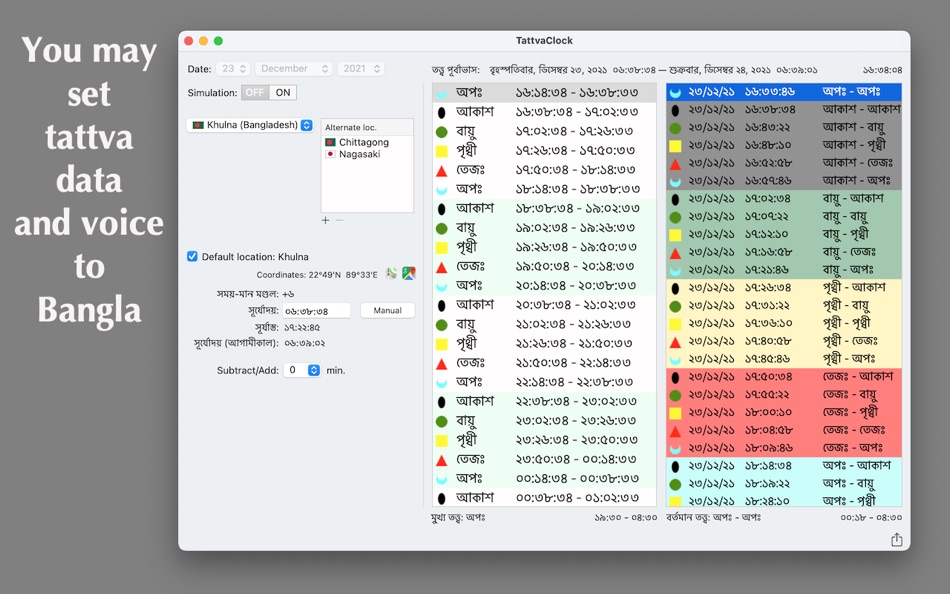
Task: Click the সূর্যাস্ত time value ১৭:২২:৪৫
Action: (x=302, y=327)
